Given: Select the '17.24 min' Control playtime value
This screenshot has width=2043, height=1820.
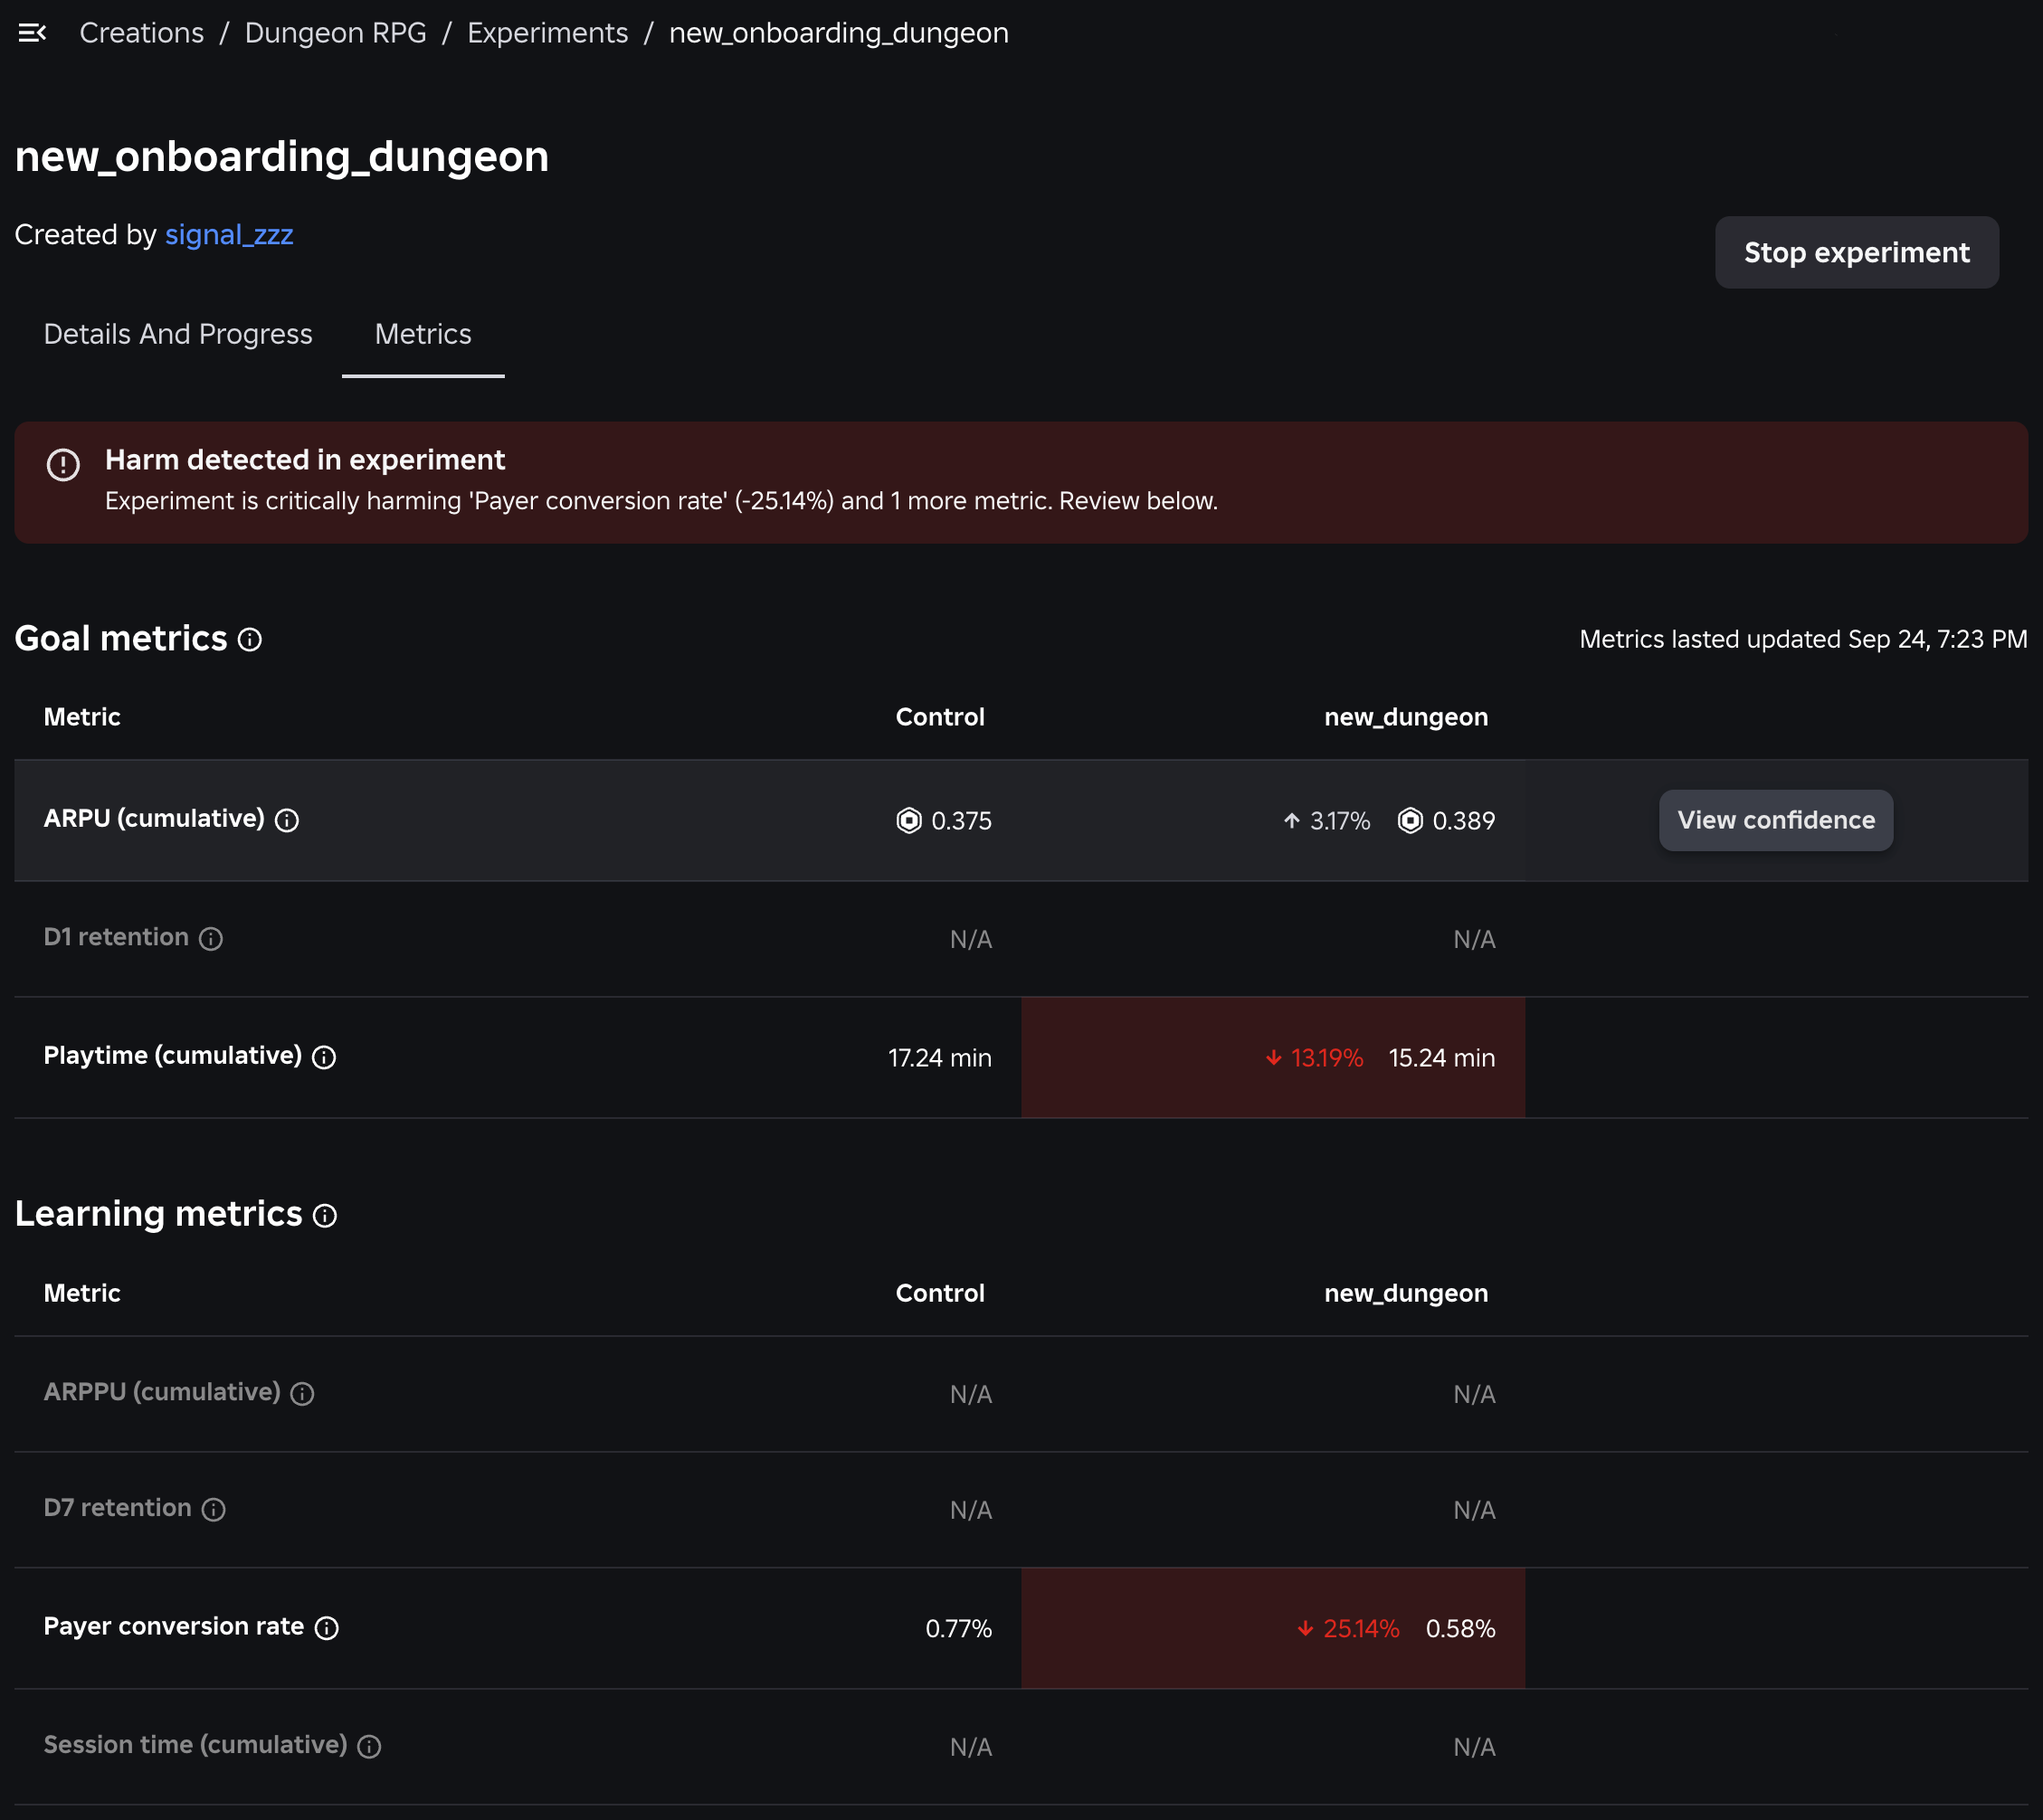Looking at the screenshot, I should 940,1058.
